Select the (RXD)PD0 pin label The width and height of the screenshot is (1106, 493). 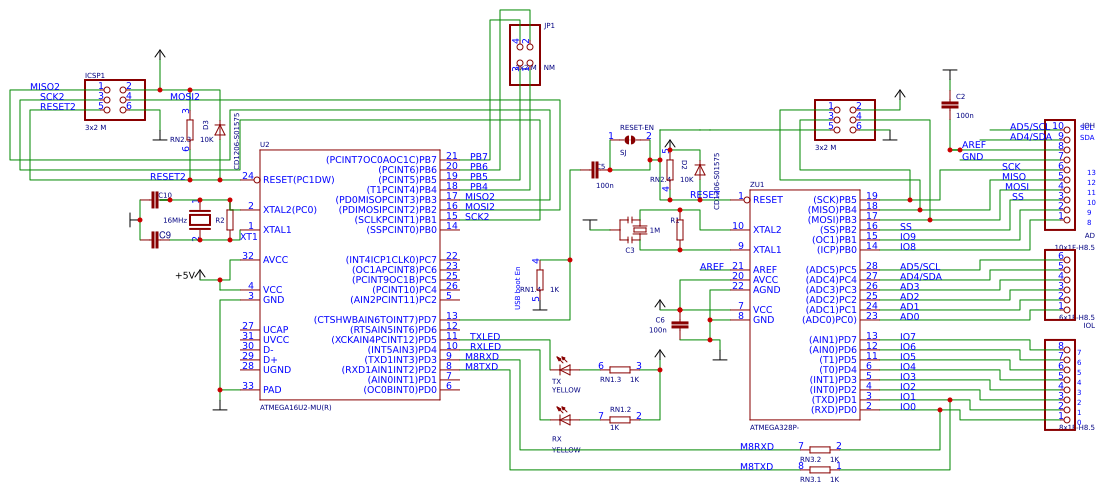pos(832,409)
